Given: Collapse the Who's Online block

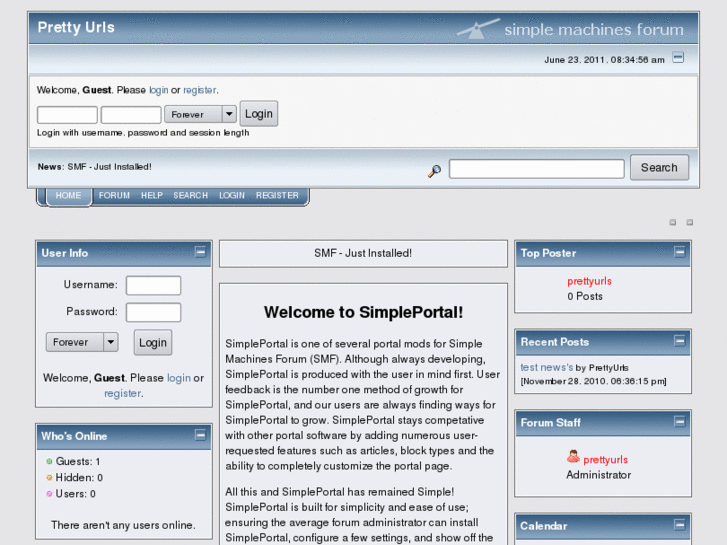Looking at the screenshot, I should point(200,435).
